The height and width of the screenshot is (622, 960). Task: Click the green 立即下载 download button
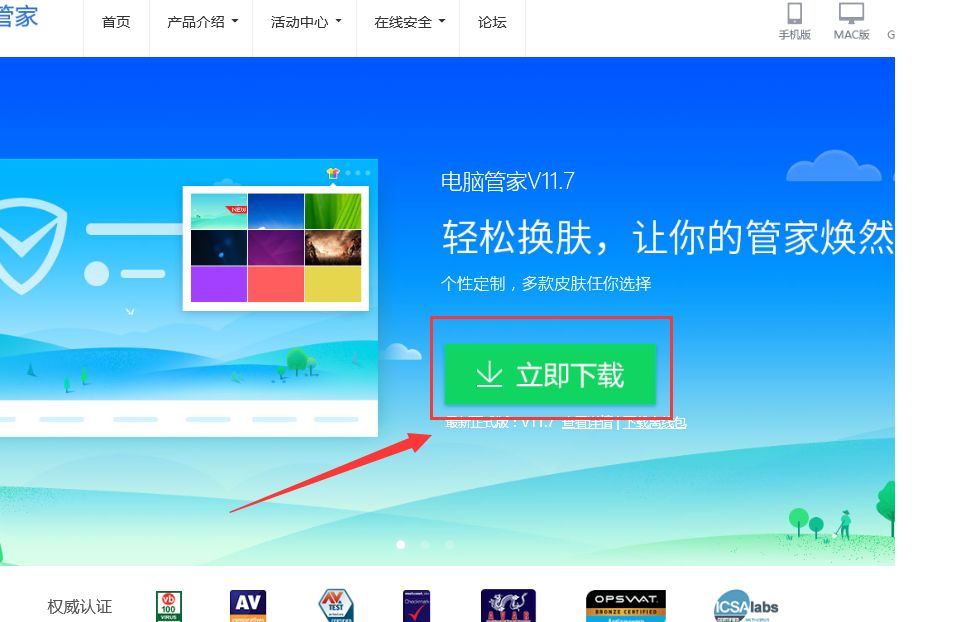point(550,374)
